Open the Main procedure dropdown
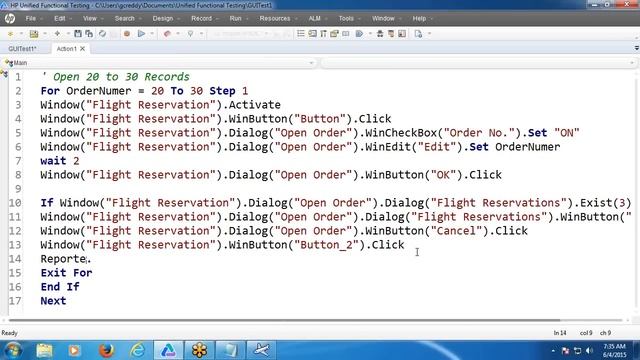640x360 pixels. (x=311, y=63)
